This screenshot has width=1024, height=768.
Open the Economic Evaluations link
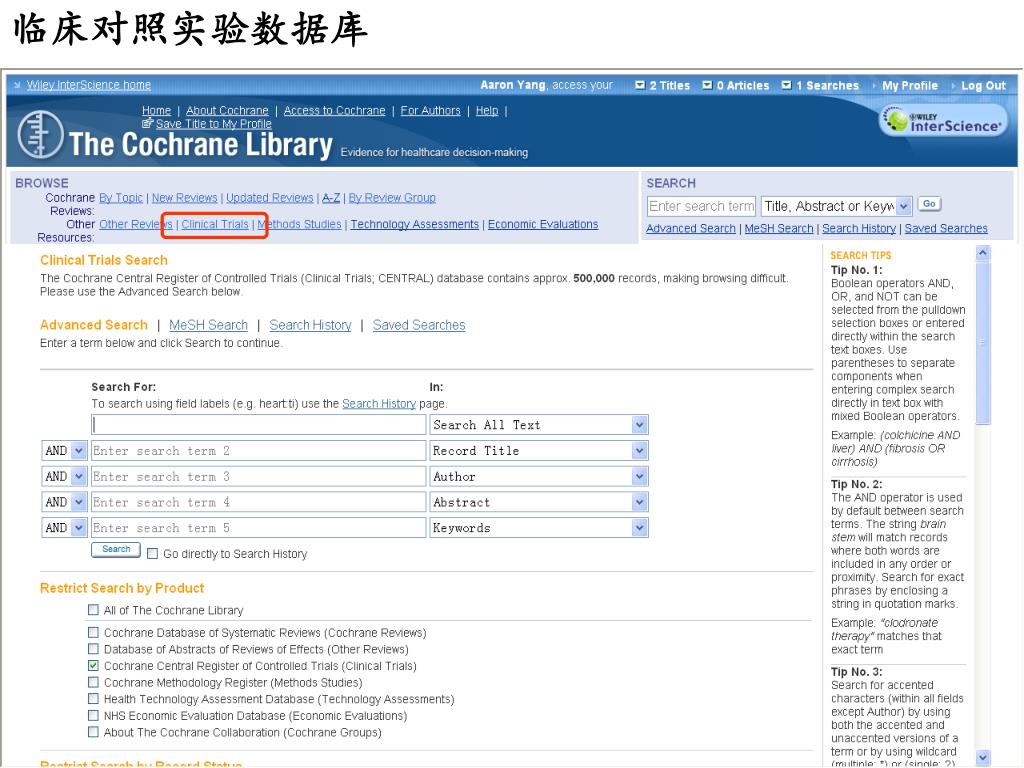tap(543, 224)
